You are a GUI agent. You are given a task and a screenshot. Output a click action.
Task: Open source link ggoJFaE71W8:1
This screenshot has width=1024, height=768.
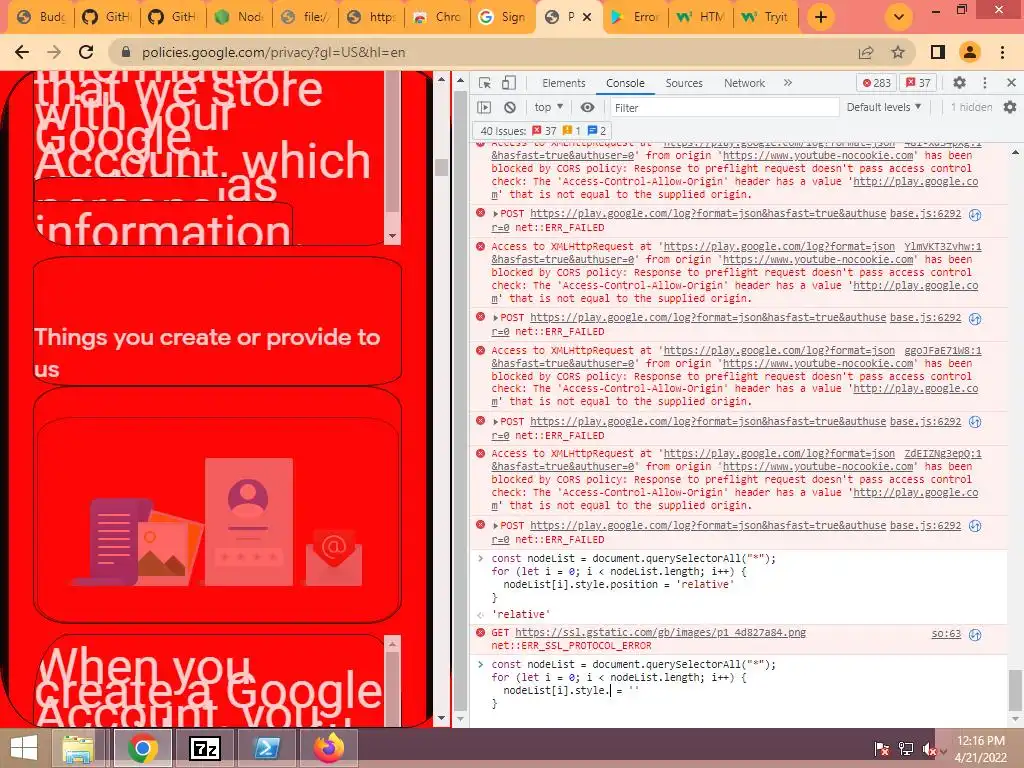point(942,351)
